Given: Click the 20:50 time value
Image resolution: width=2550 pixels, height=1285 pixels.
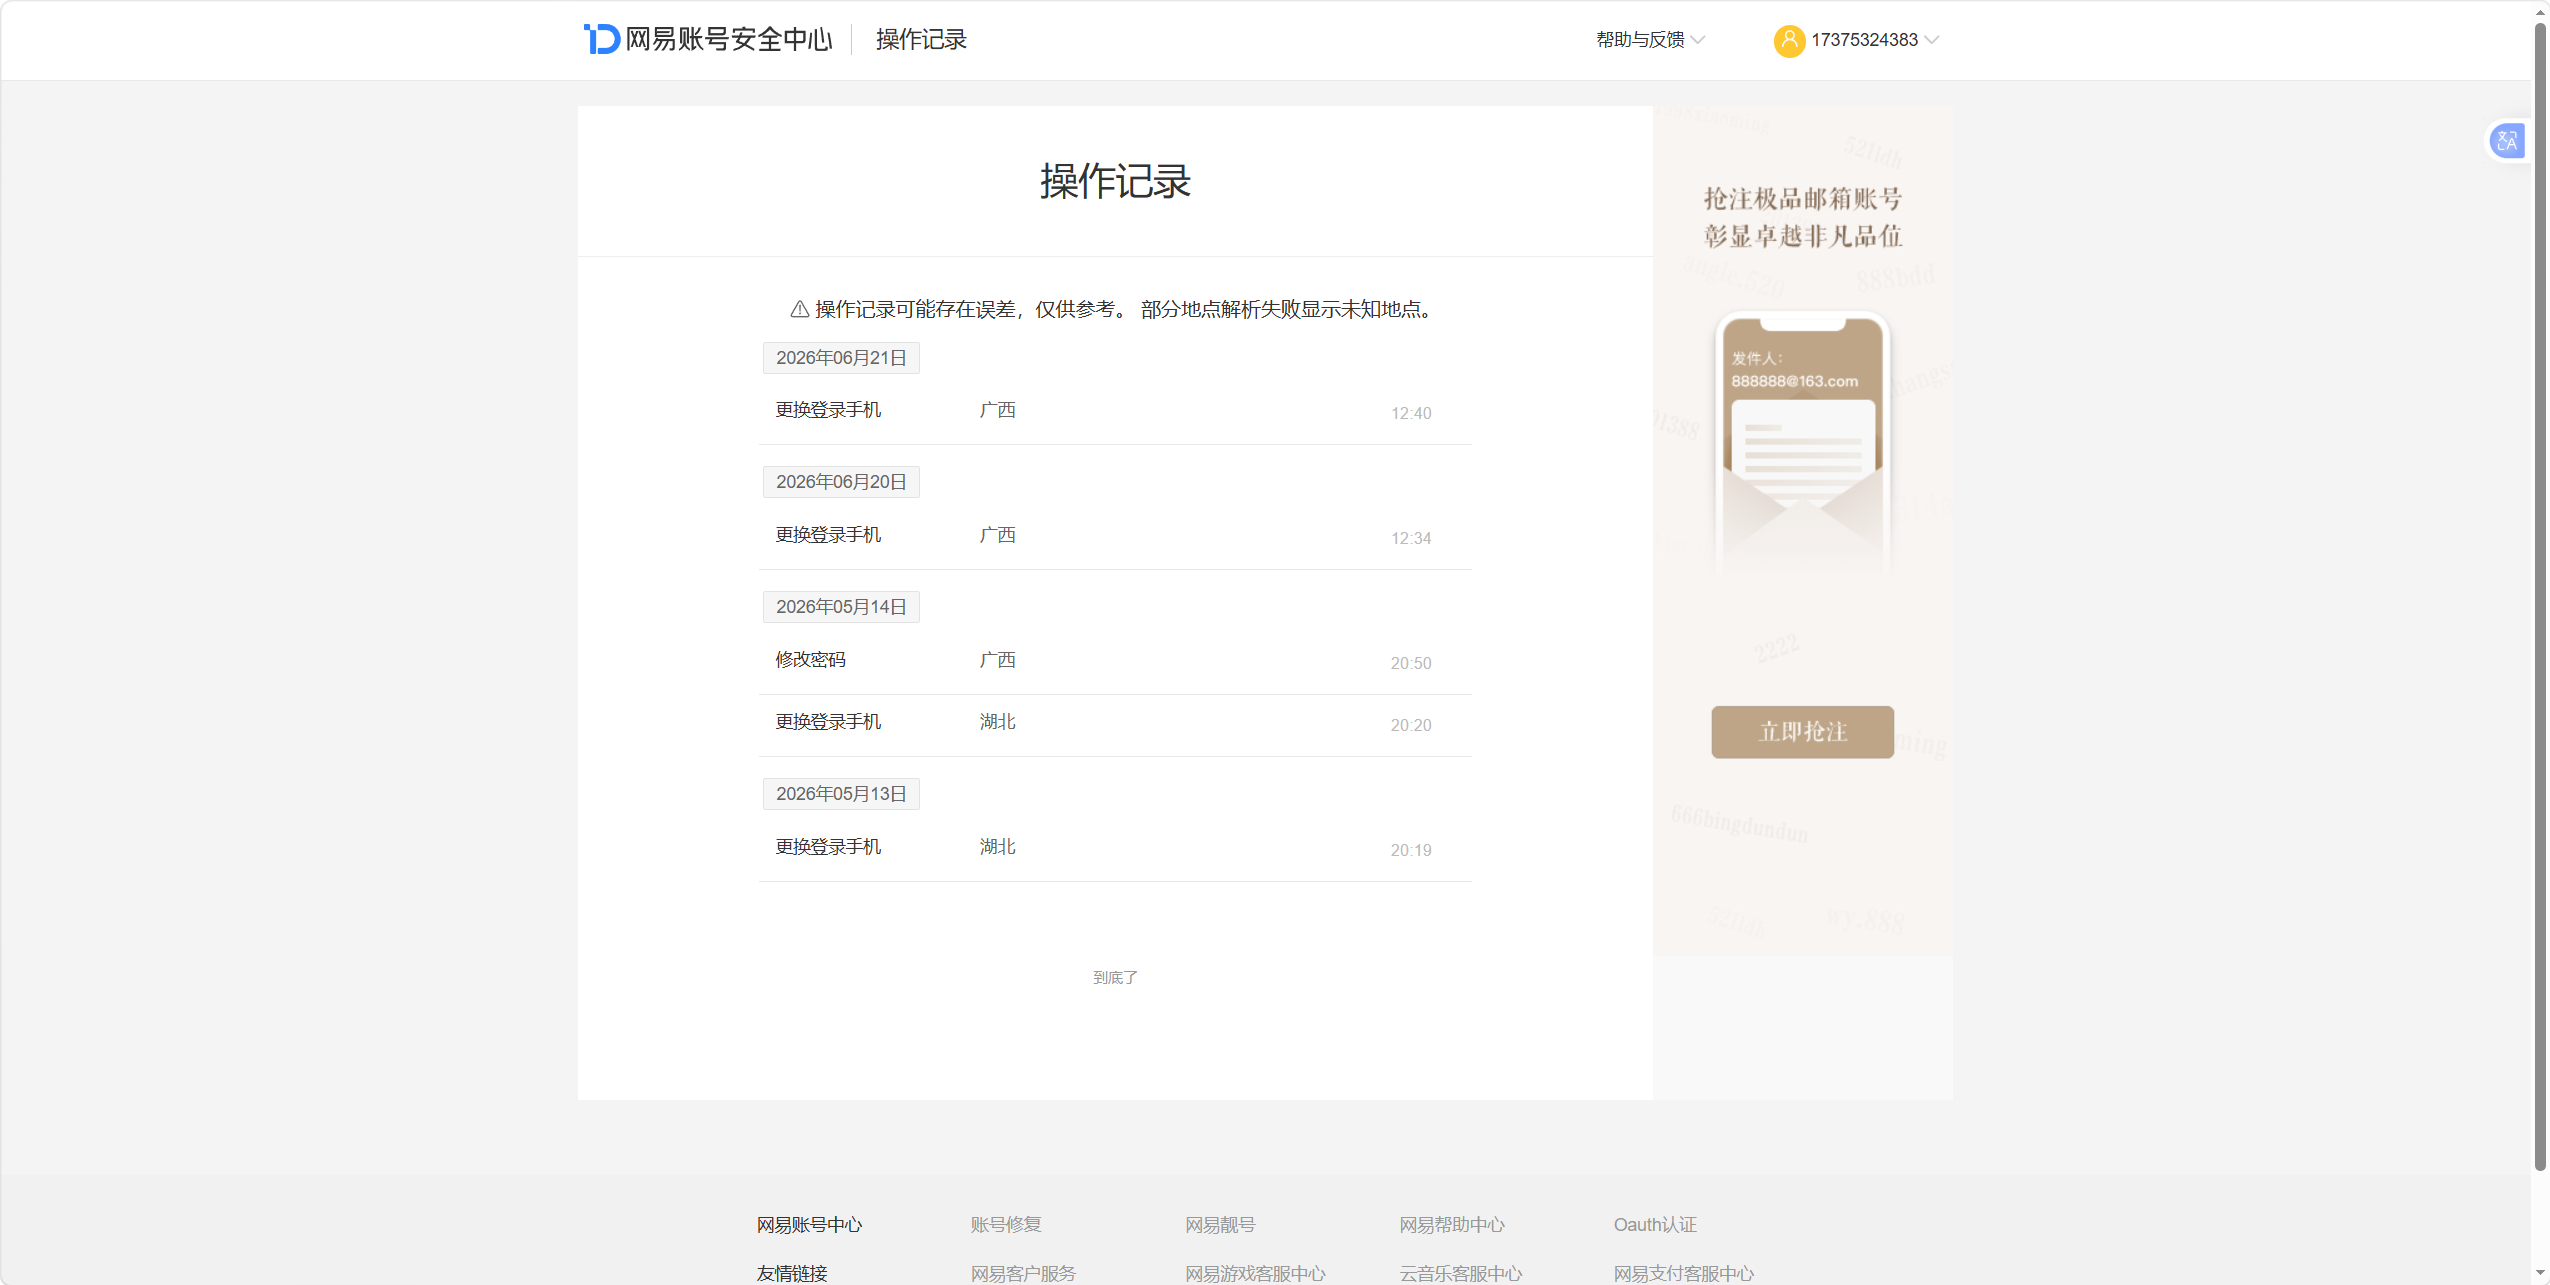Looking at the screenshot, I should pyautogui.click(x=1411, y=663).
